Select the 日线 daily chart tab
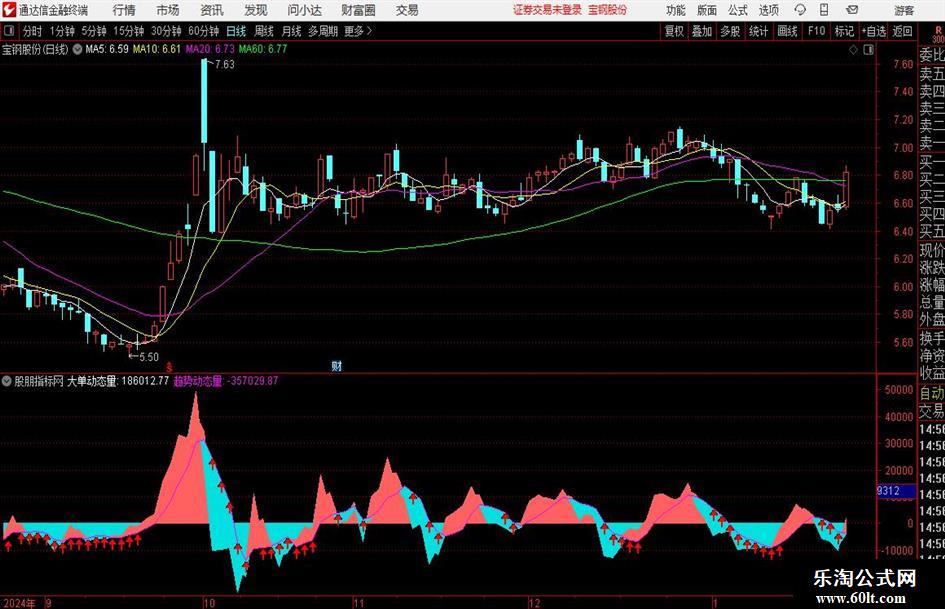945x609 pixels. 236,31
